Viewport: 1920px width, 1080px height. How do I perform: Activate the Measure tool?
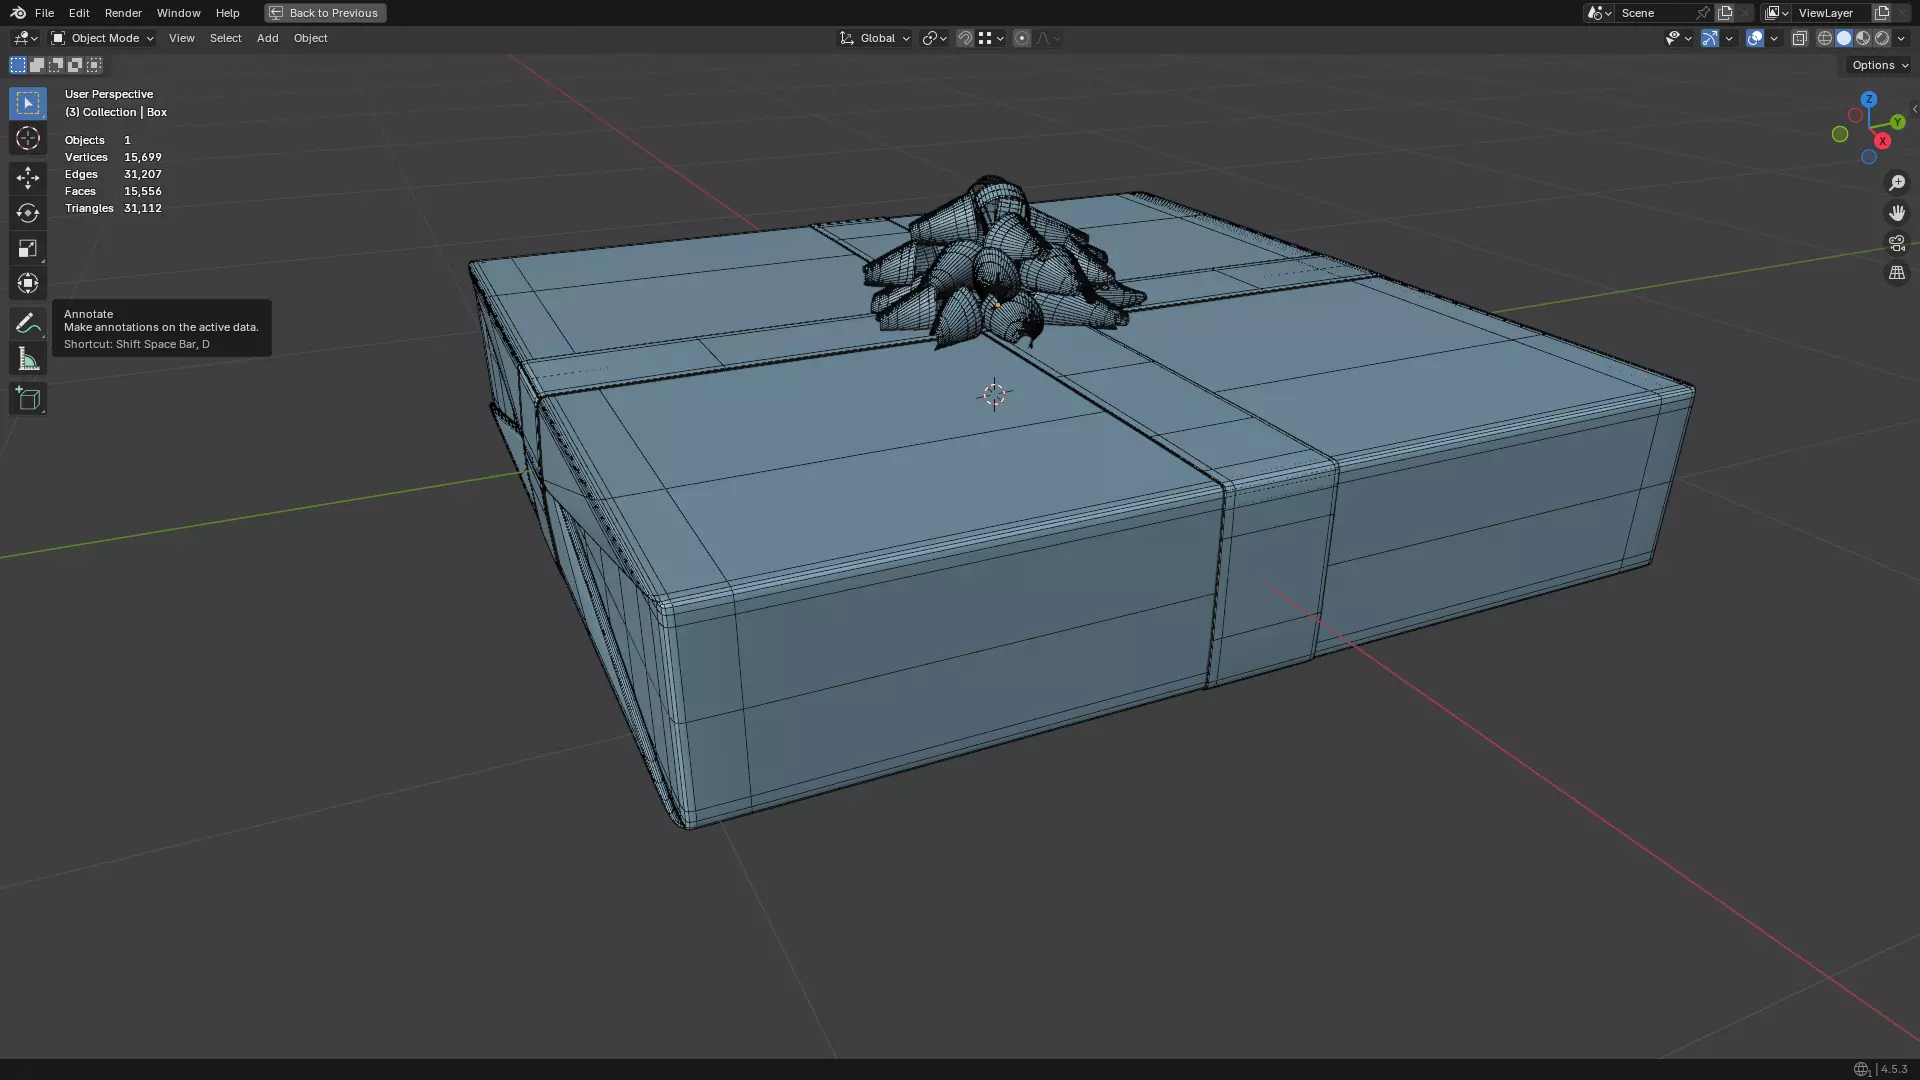pos(28,360)
